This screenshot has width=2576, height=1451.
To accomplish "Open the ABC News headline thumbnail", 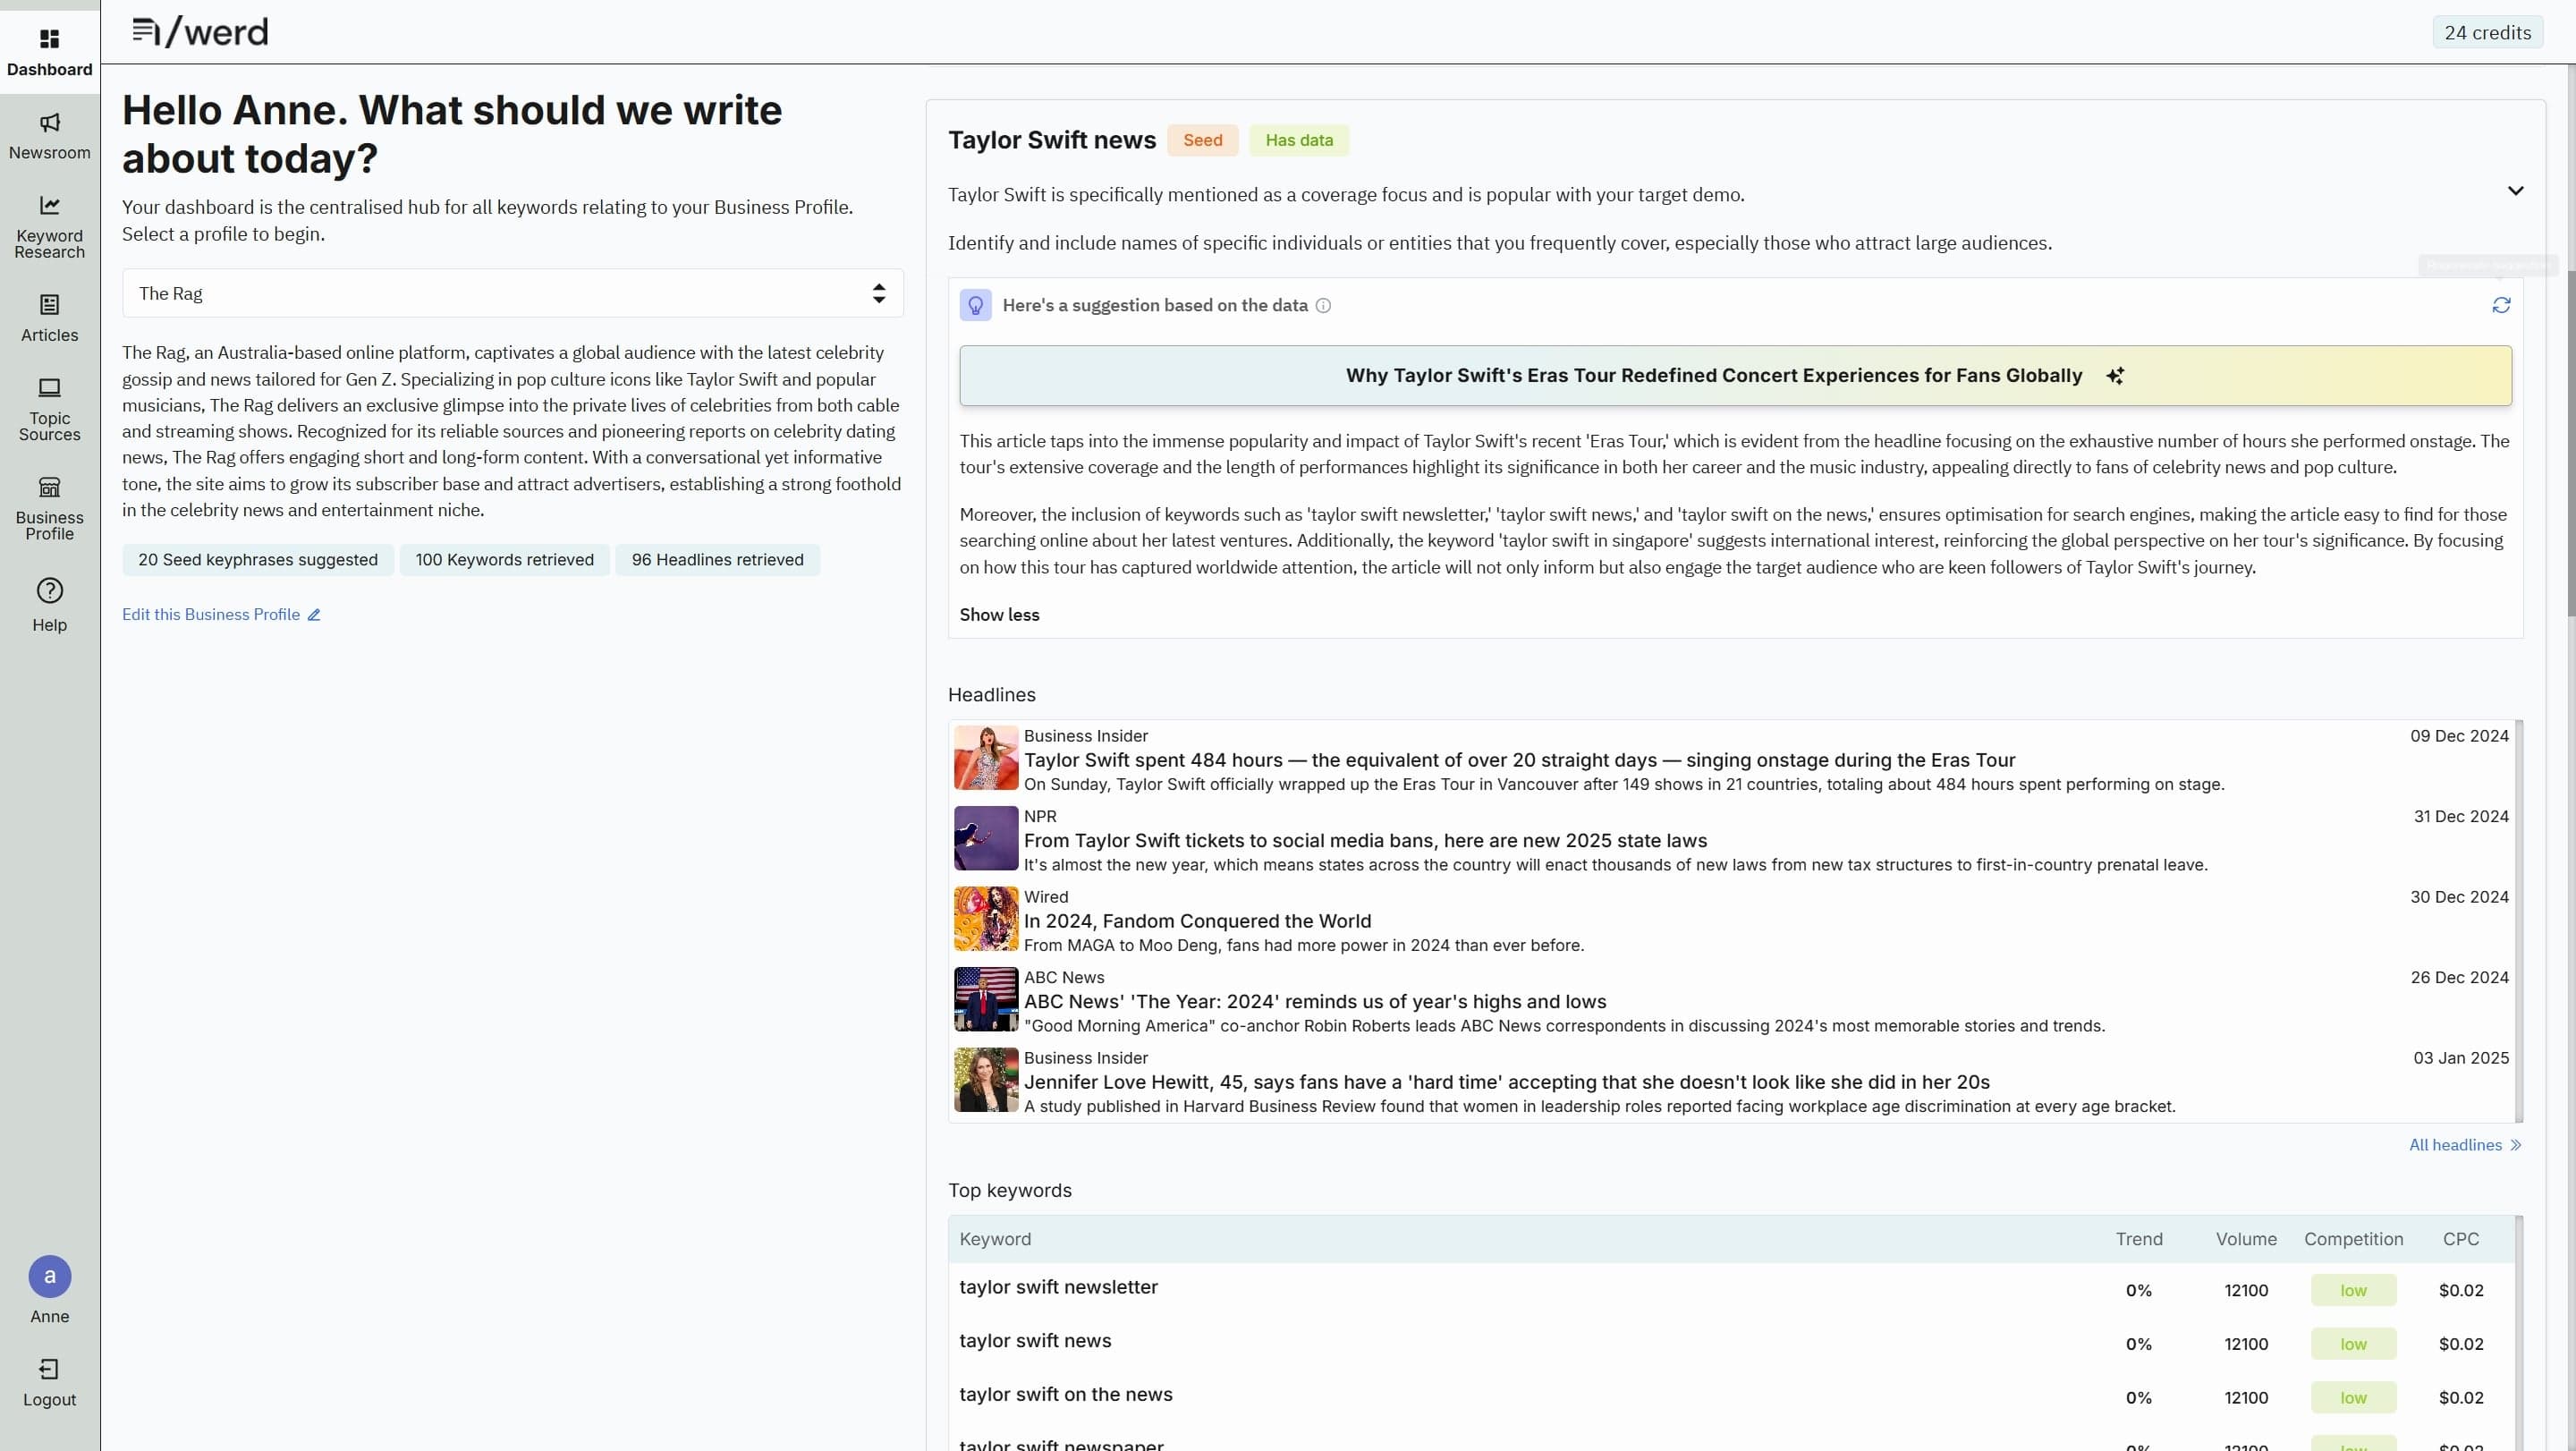I will pos(985,999).
